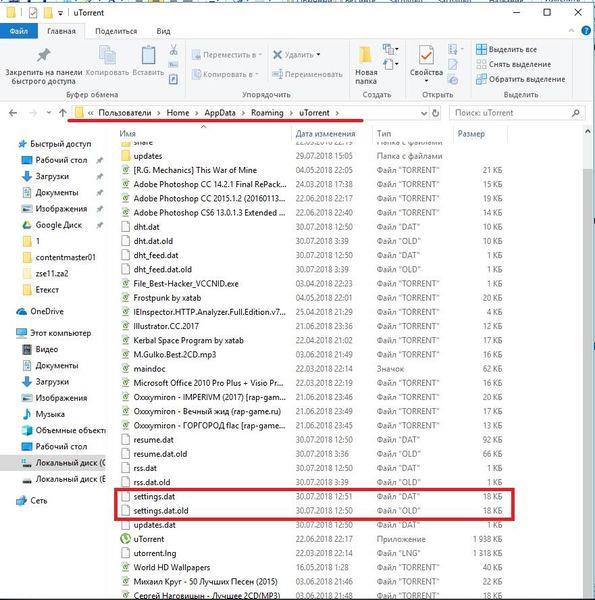Click the Google Диск icon in the sidebar
The image size is (595, 600).
point(27,225)
